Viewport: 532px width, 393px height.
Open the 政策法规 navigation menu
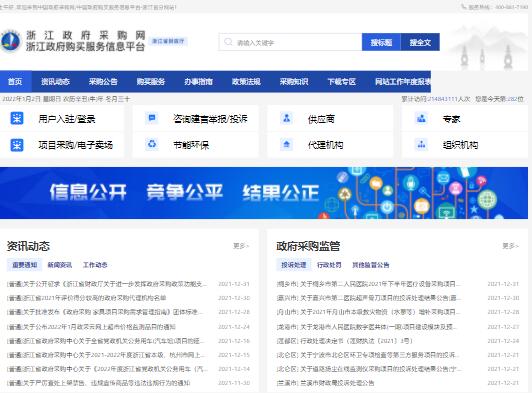(246, 81)
